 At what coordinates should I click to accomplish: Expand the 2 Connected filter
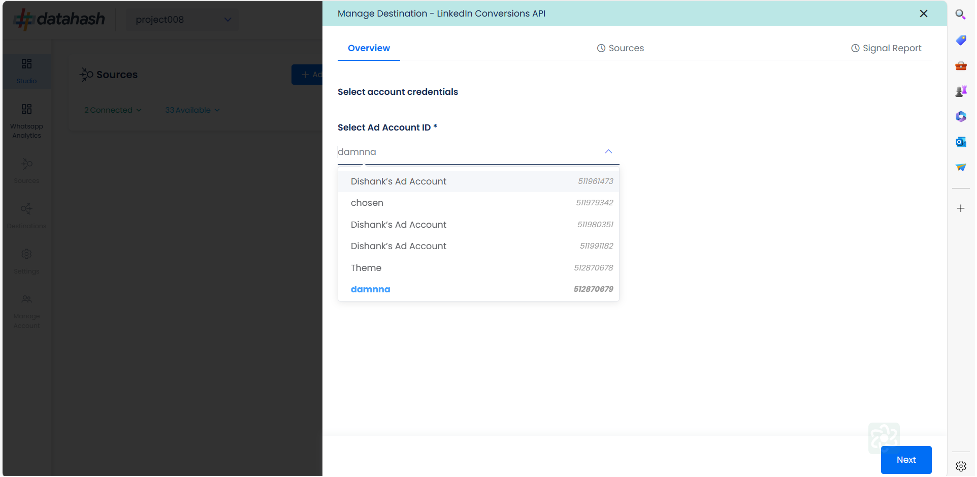click(x=113, y=110)
